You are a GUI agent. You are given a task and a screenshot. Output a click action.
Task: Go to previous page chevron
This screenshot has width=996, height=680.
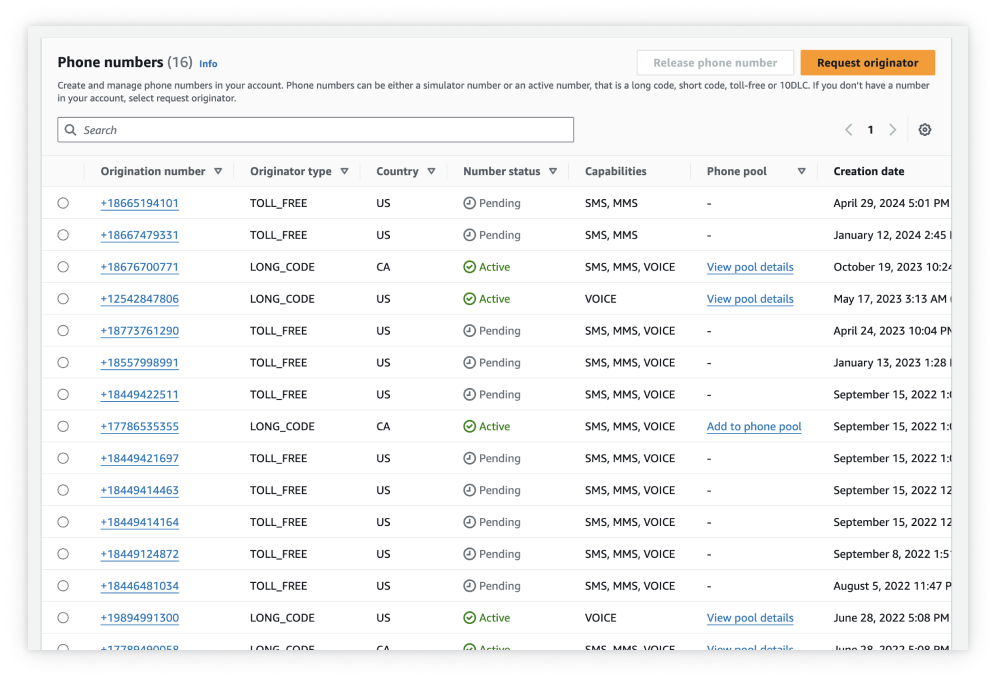click(x=848, y=130)
